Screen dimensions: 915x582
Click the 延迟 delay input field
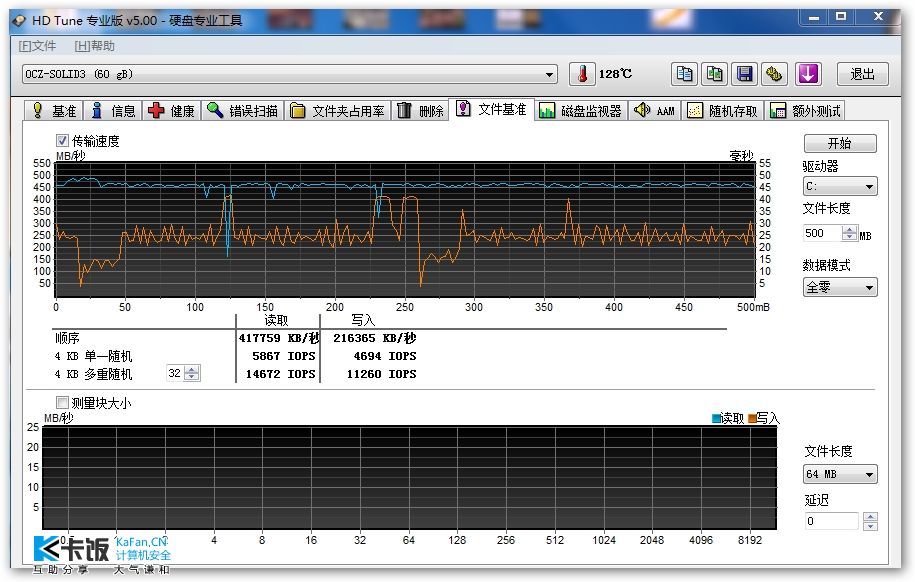pos(831,521)
